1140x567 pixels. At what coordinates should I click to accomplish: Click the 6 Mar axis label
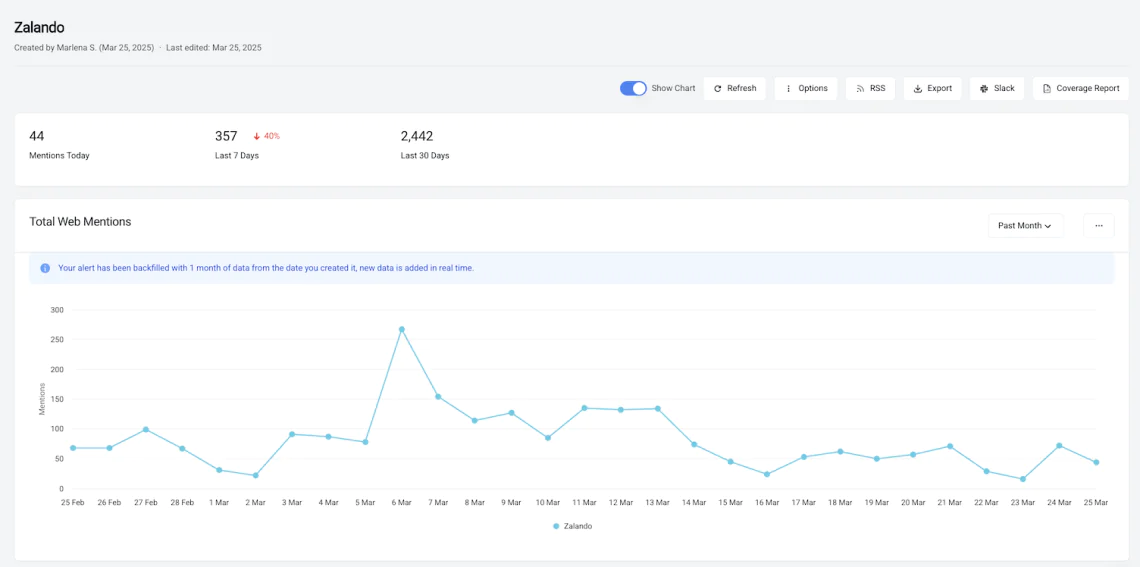pos(401,502)
